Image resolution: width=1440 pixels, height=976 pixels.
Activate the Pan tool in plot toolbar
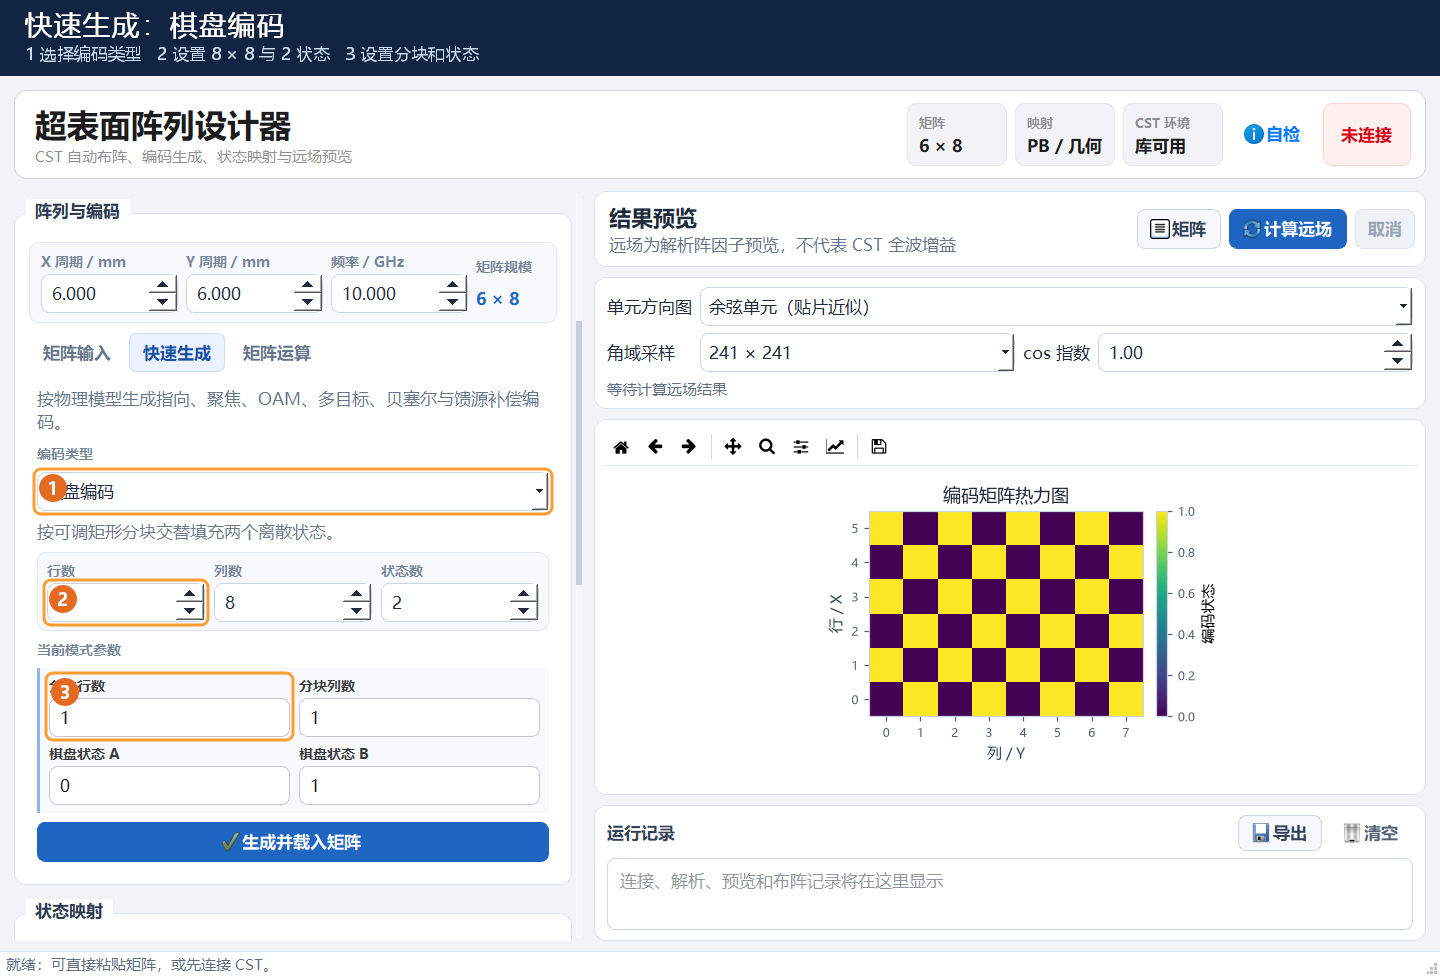[x=733, y=447]
